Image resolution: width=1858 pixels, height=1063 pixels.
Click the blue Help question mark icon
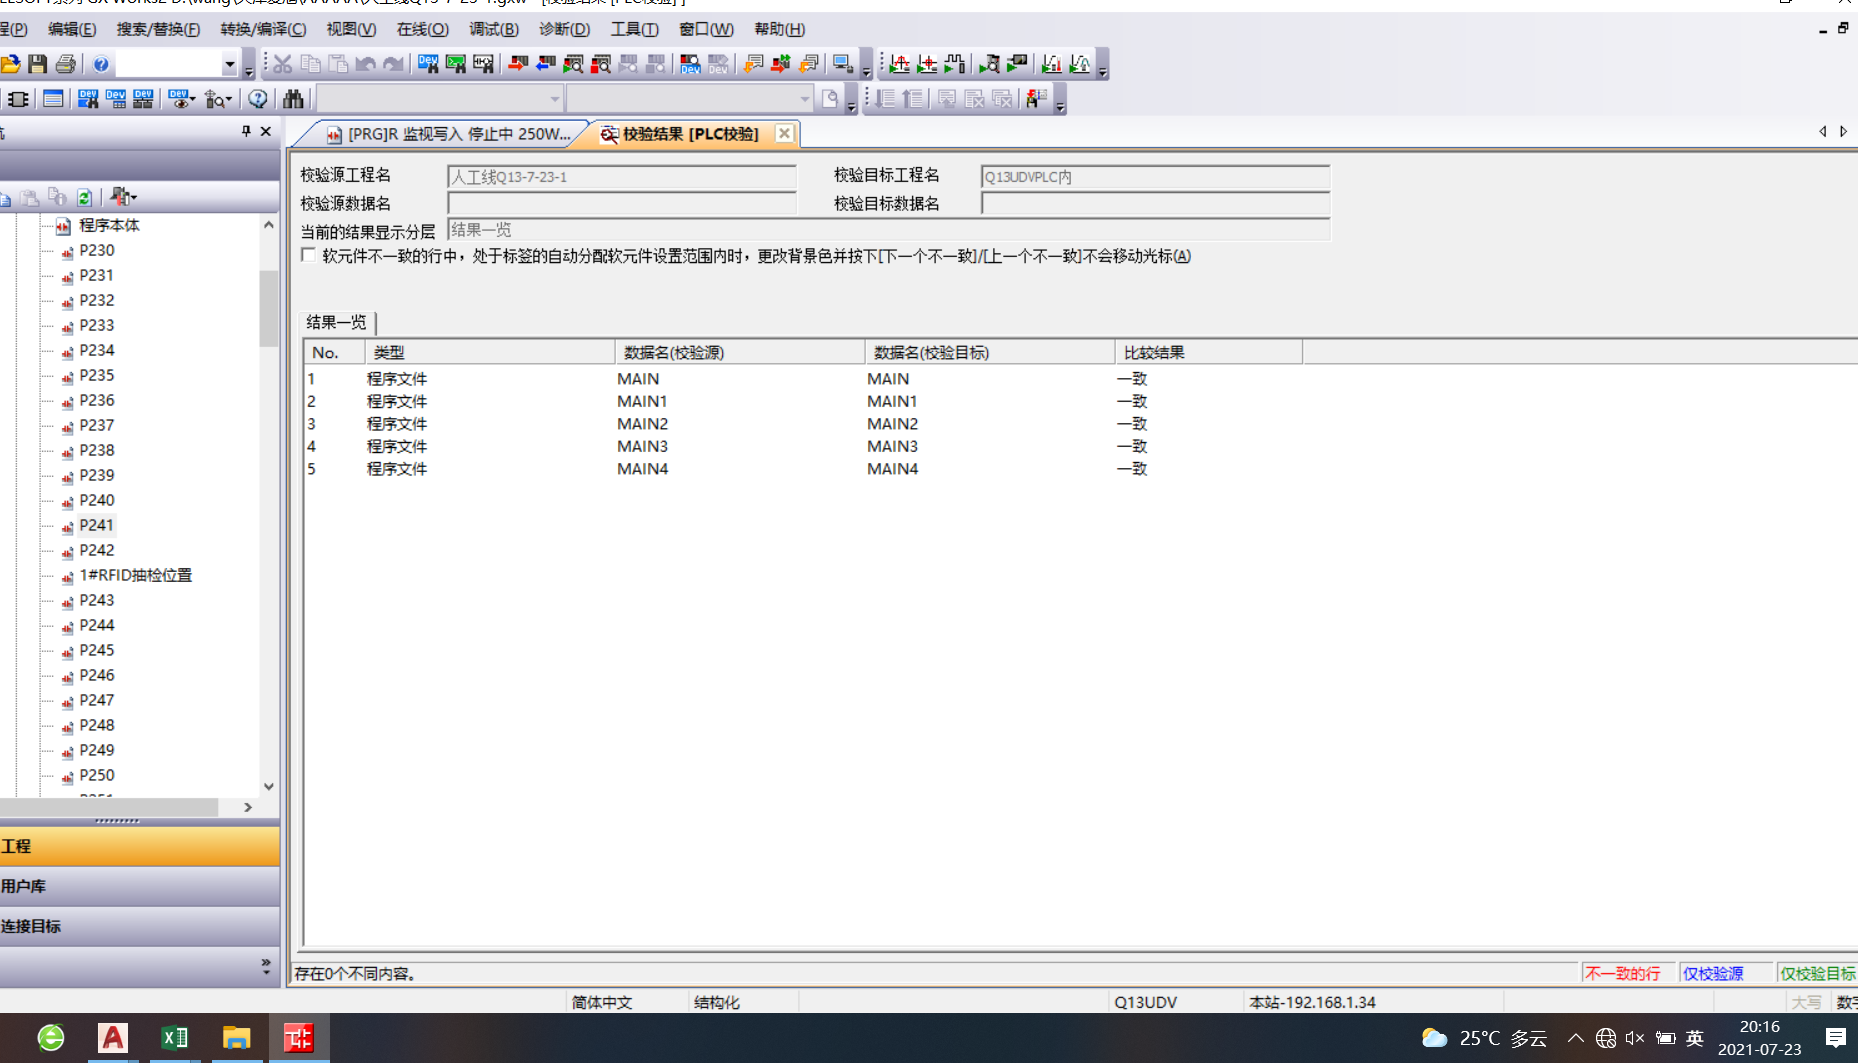(x=101, y=64)
